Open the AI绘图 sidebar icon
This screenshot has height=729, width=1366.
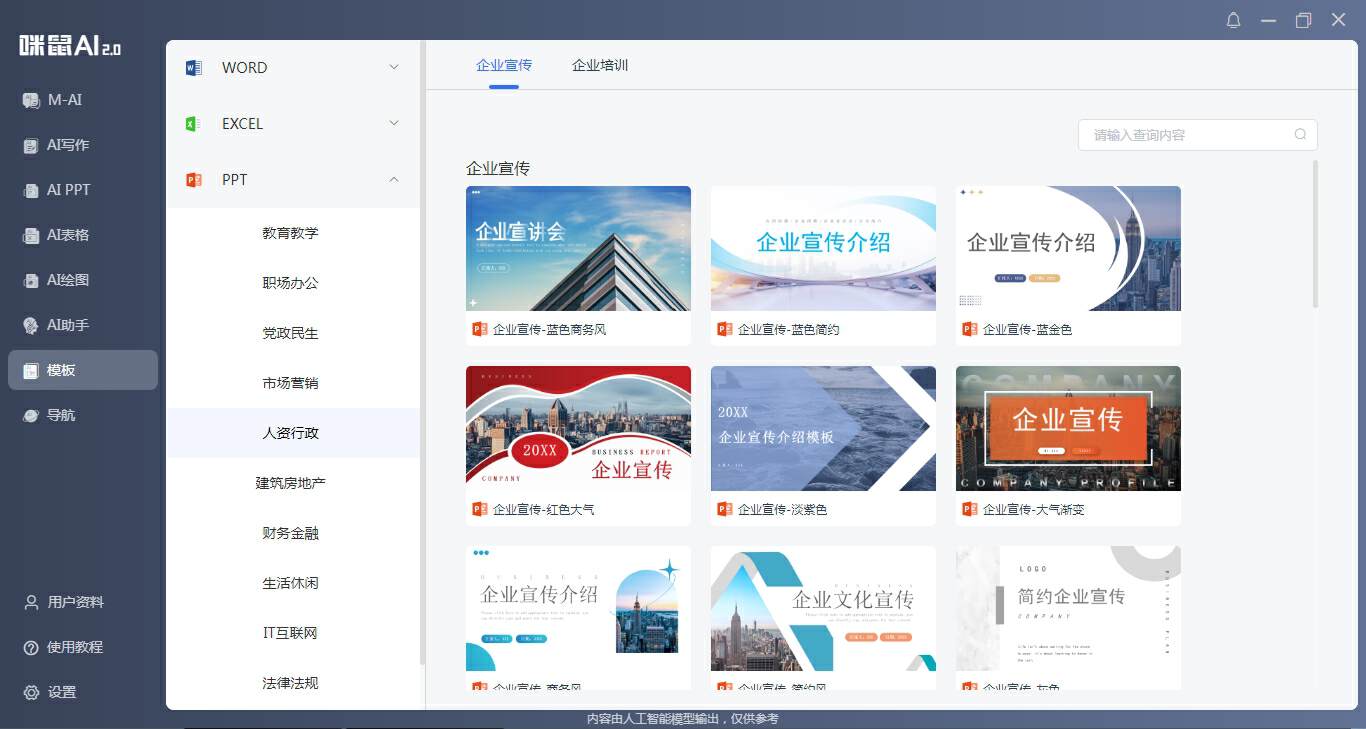click(x=31, y=280)
